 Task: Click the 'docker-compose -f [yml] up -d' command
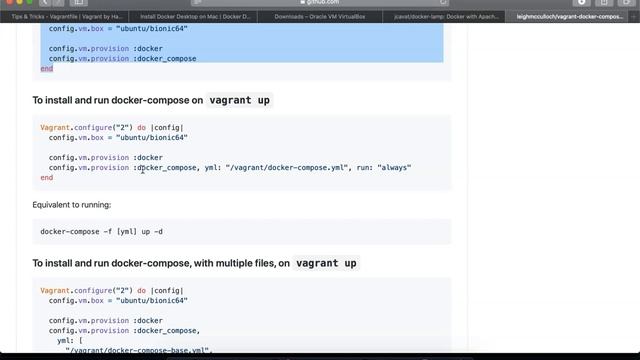[101, 232]
